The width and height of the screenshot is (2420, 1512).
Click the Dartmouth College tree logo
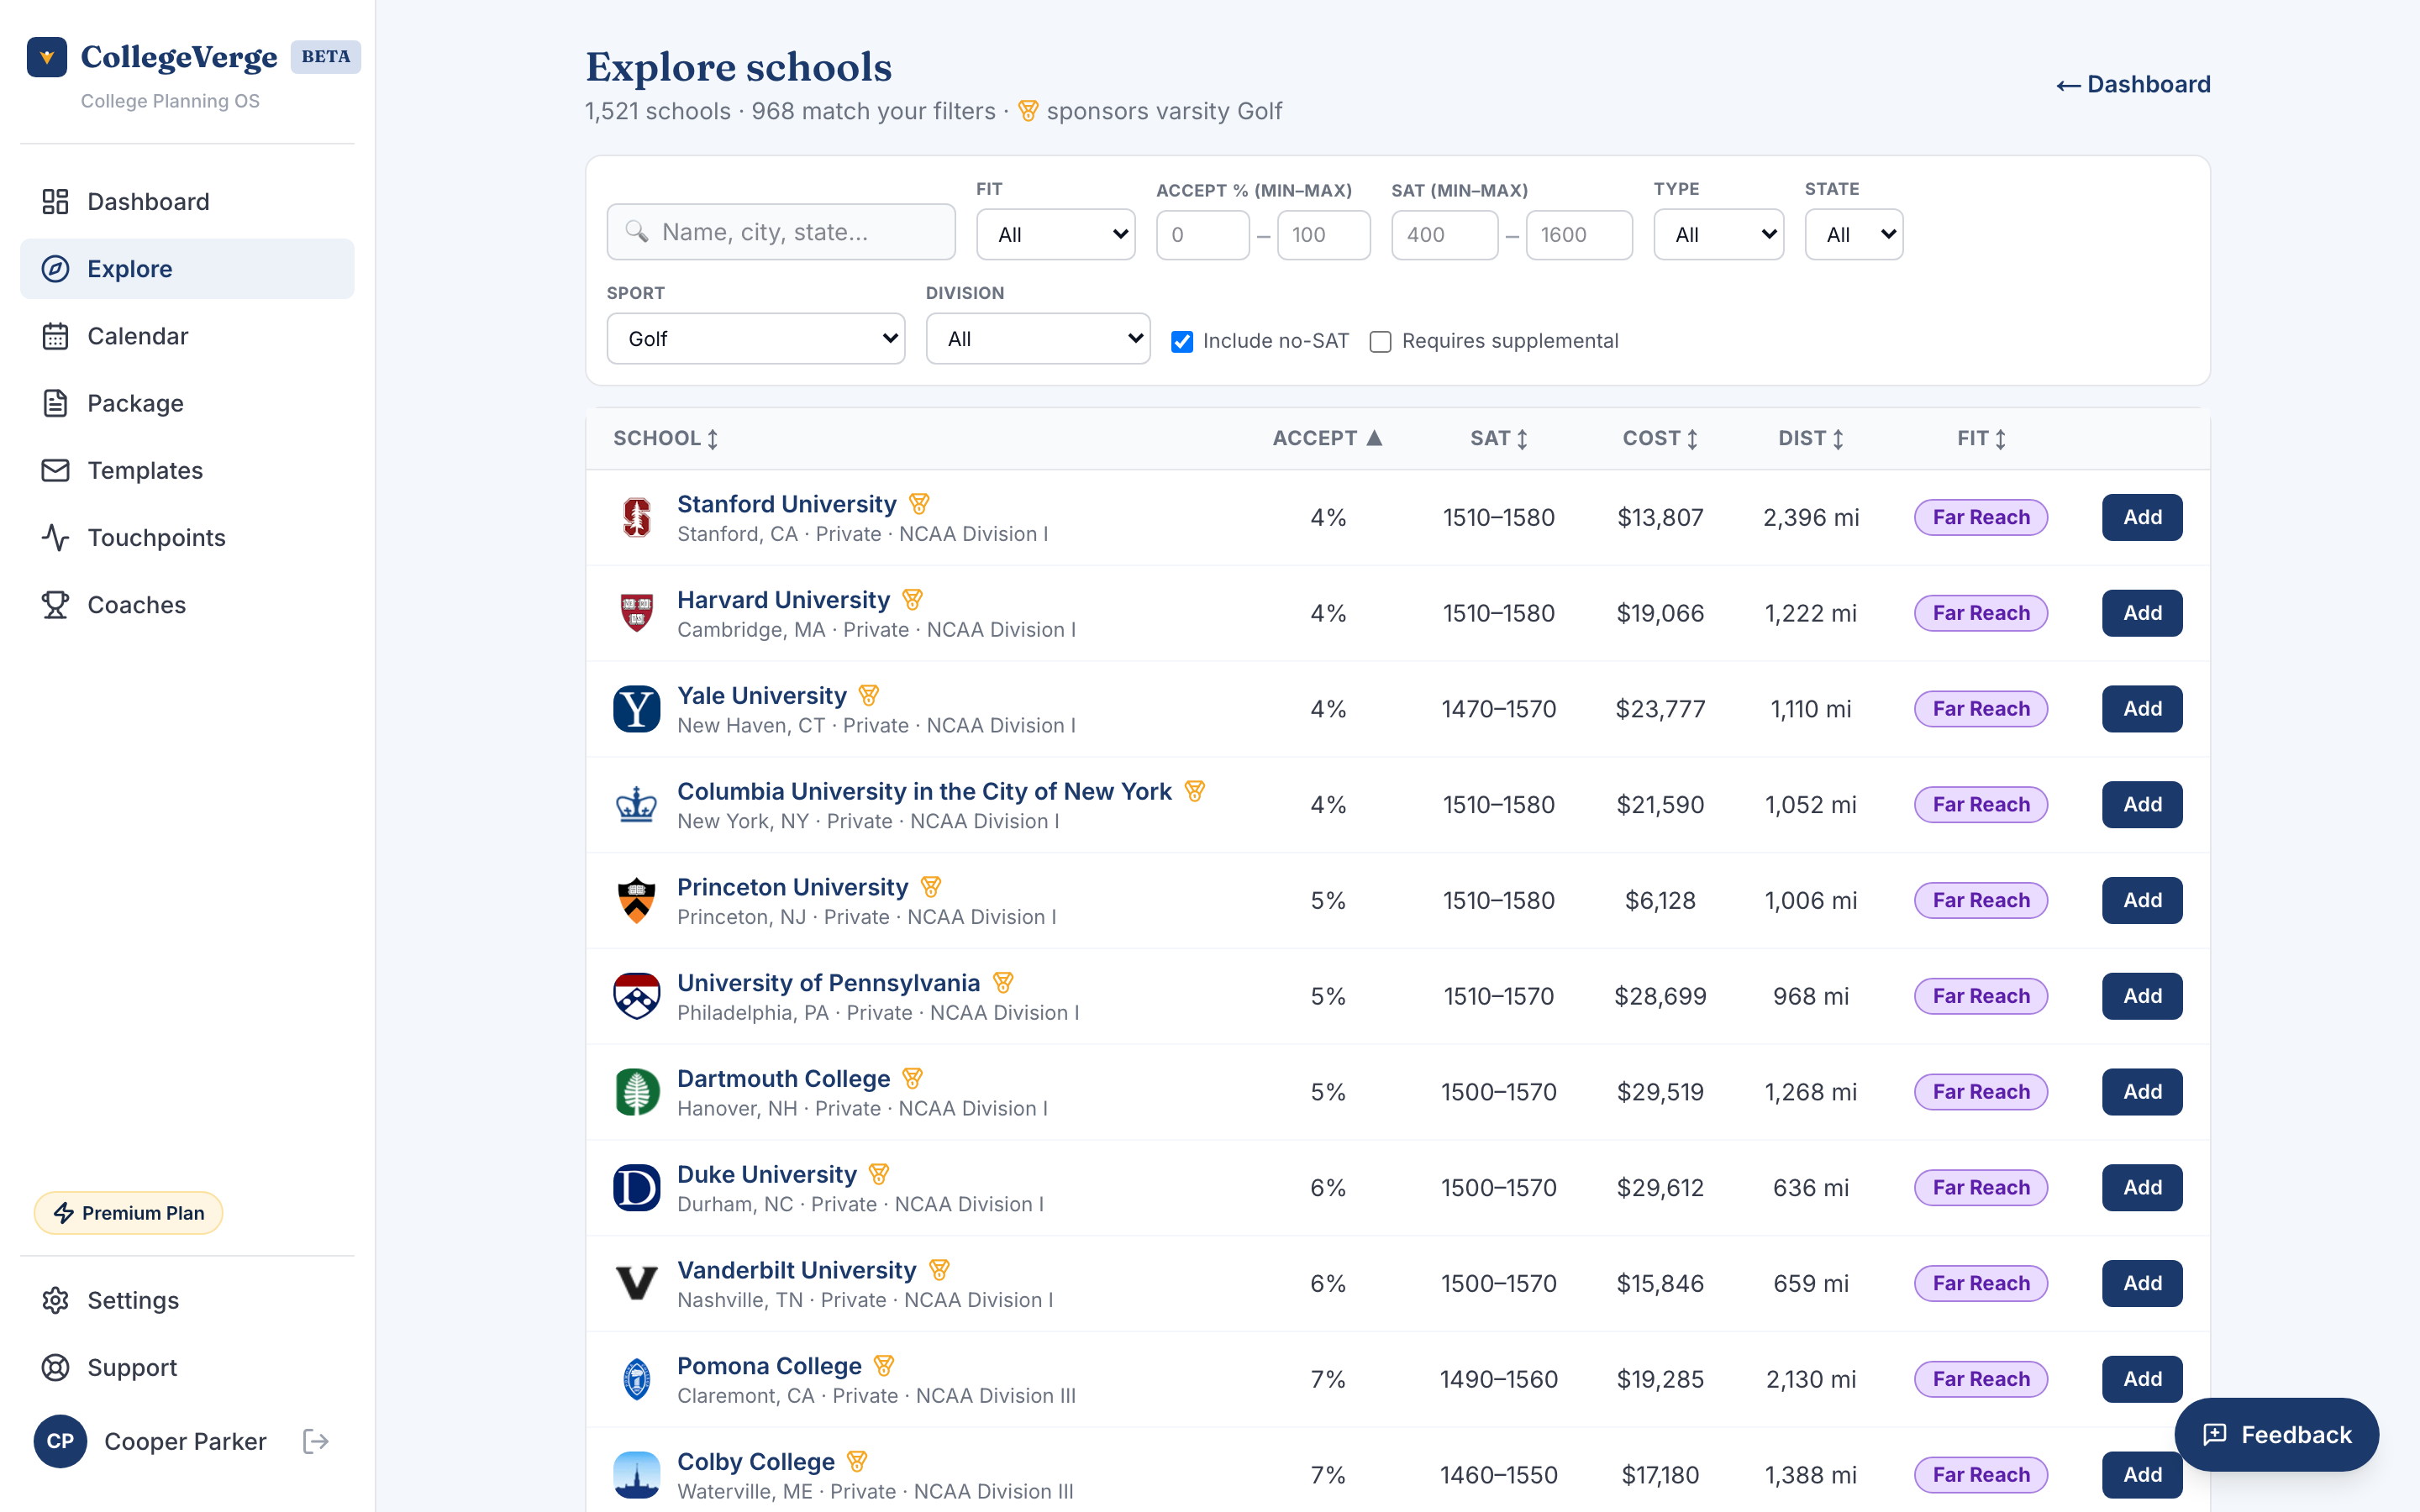click(x=636, y=1092)
